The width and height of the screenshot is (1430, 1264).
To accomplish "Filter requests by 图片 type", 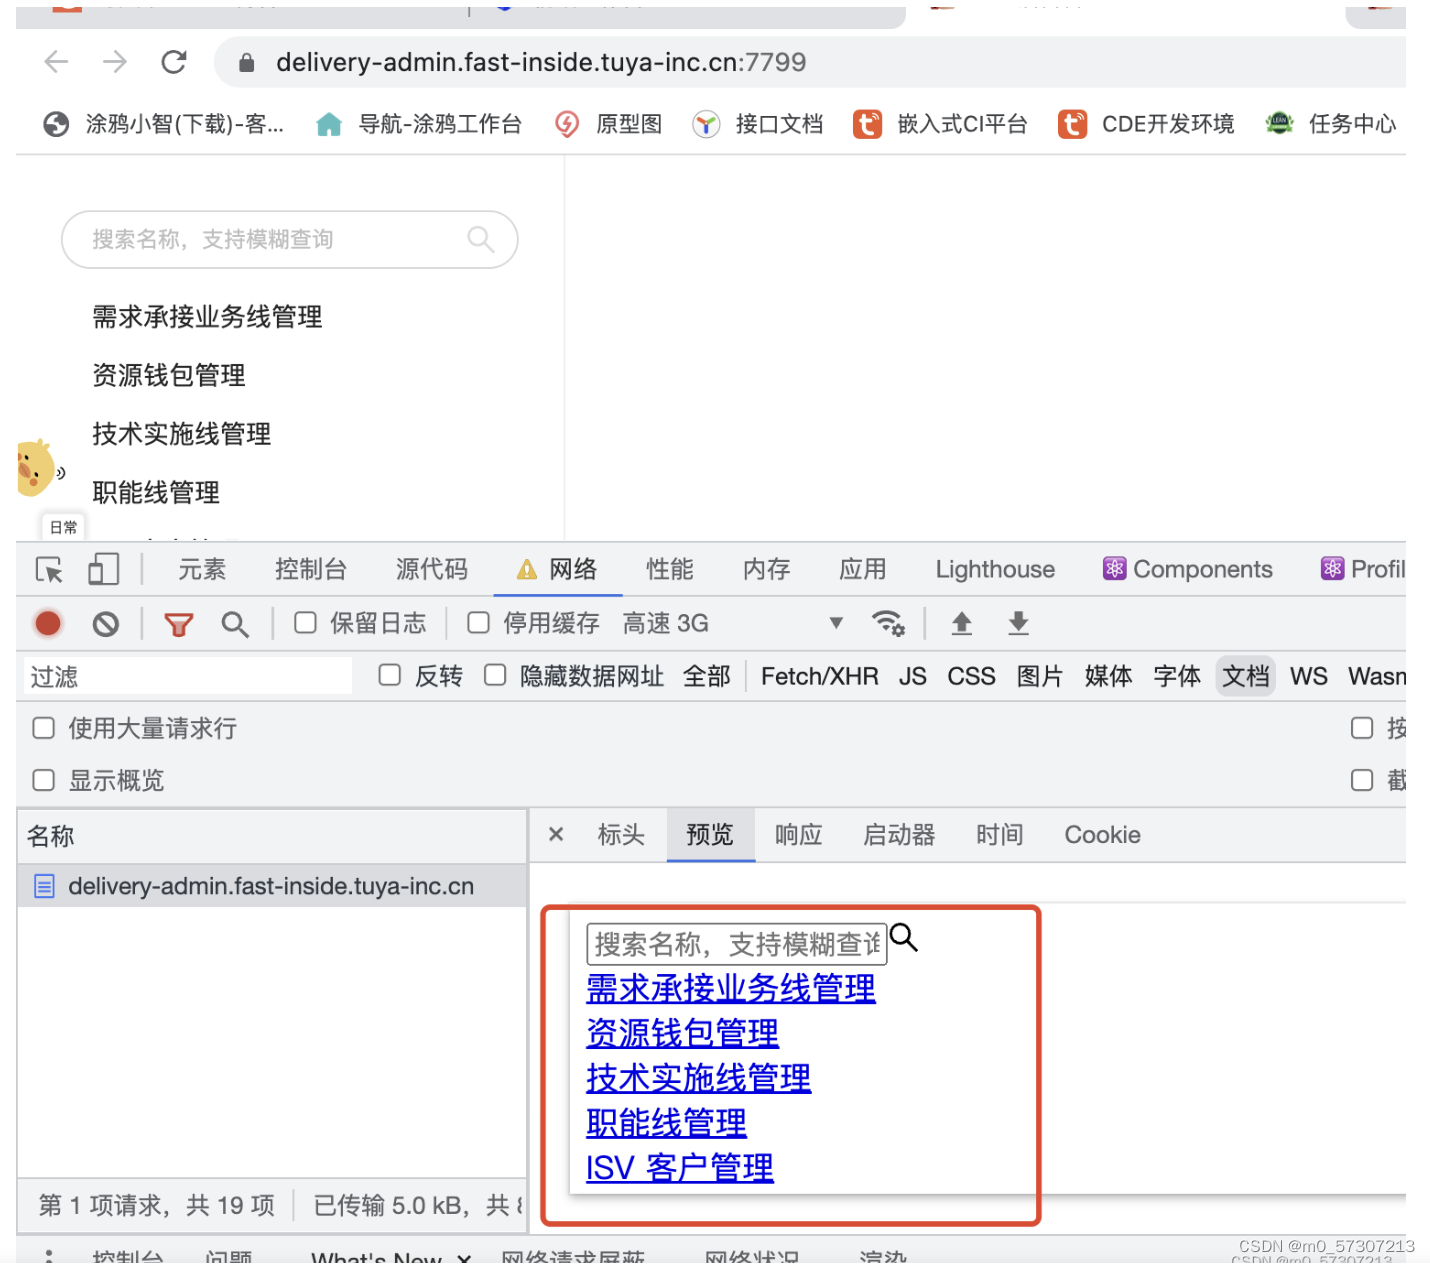I will (1040, 677).
